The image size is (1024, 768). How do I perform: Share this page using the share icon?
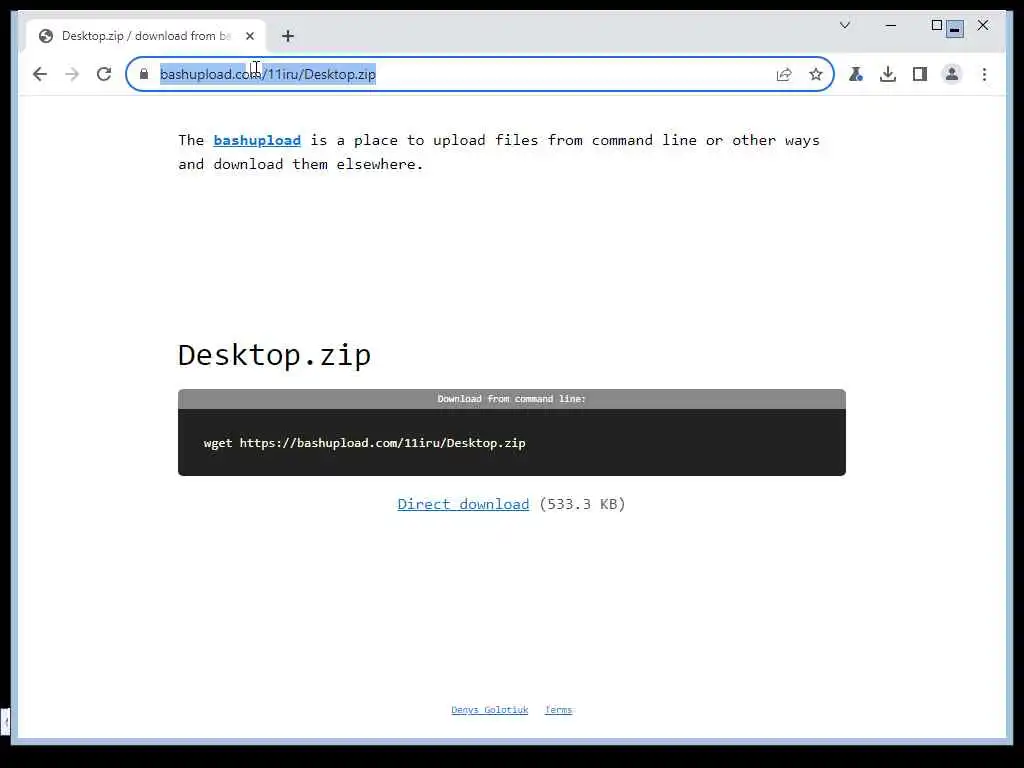pos(784,74)
